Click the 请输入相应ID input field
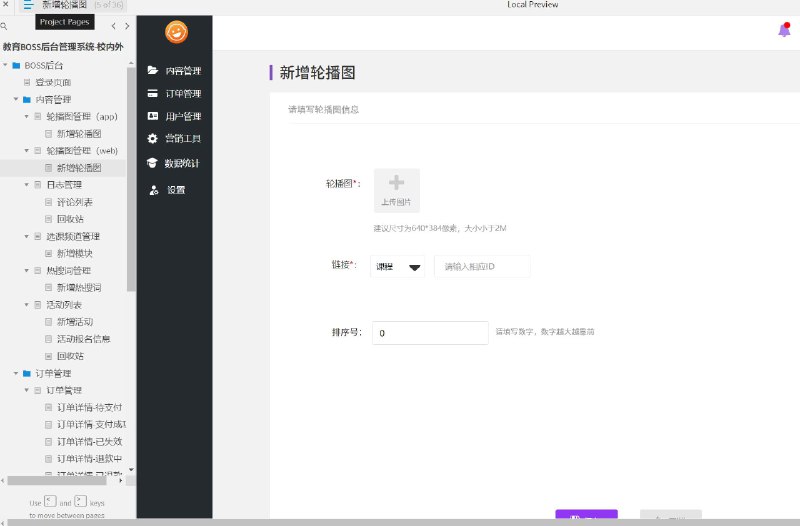 coord(482,266)
